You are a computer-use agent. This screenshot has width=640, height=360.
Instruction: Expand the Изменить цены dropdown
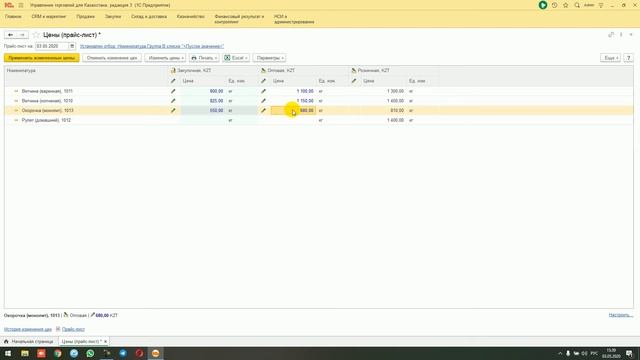[x=165, y=58]
